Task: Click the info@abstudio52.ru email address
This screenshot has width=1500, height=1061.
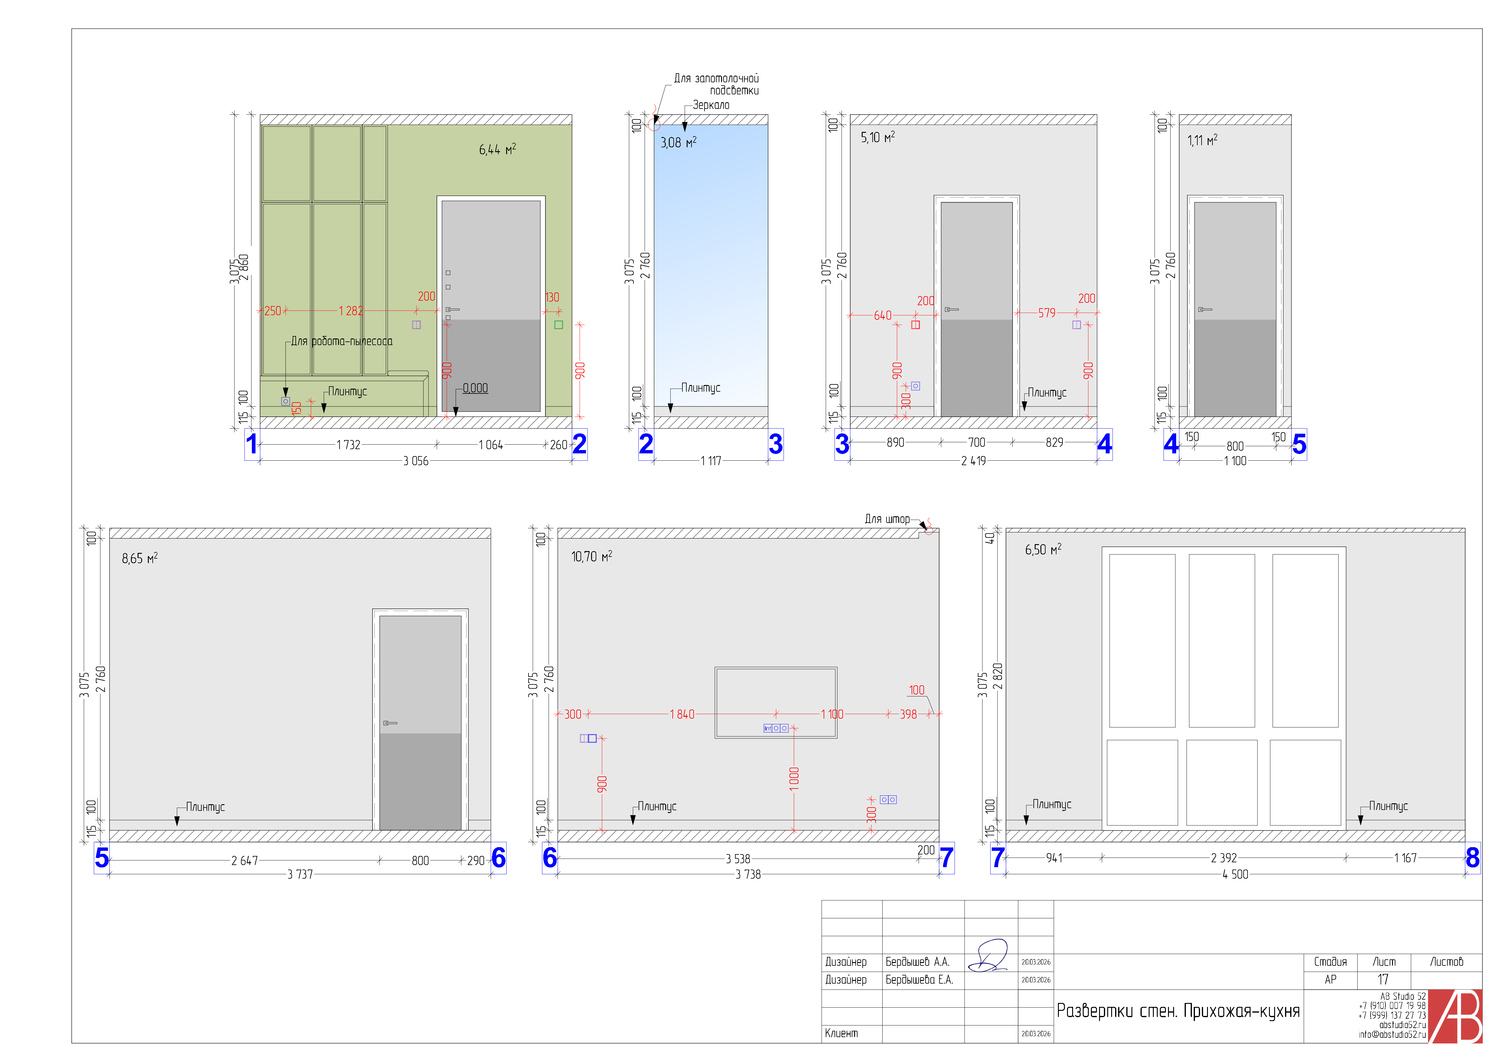Action: (1392, 1035)
